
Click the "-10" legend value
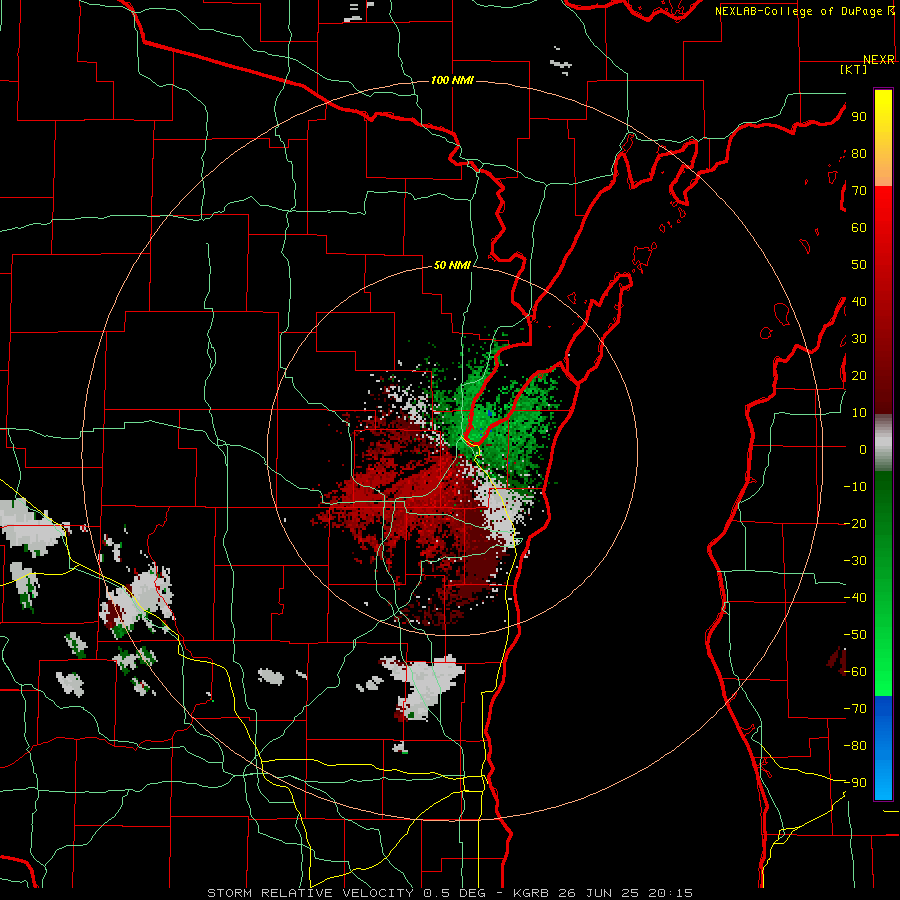[855, 487]
